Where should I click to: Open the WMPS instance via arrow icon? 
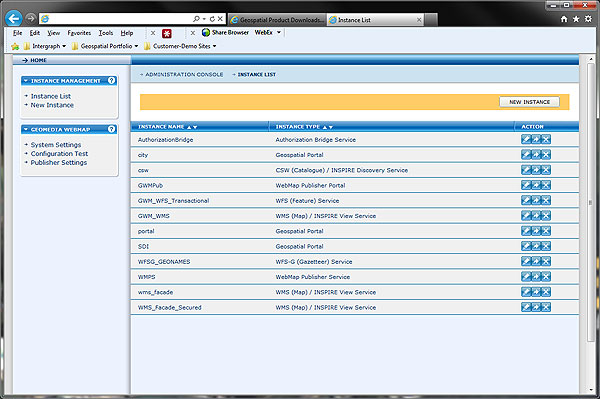pos(536,277)
